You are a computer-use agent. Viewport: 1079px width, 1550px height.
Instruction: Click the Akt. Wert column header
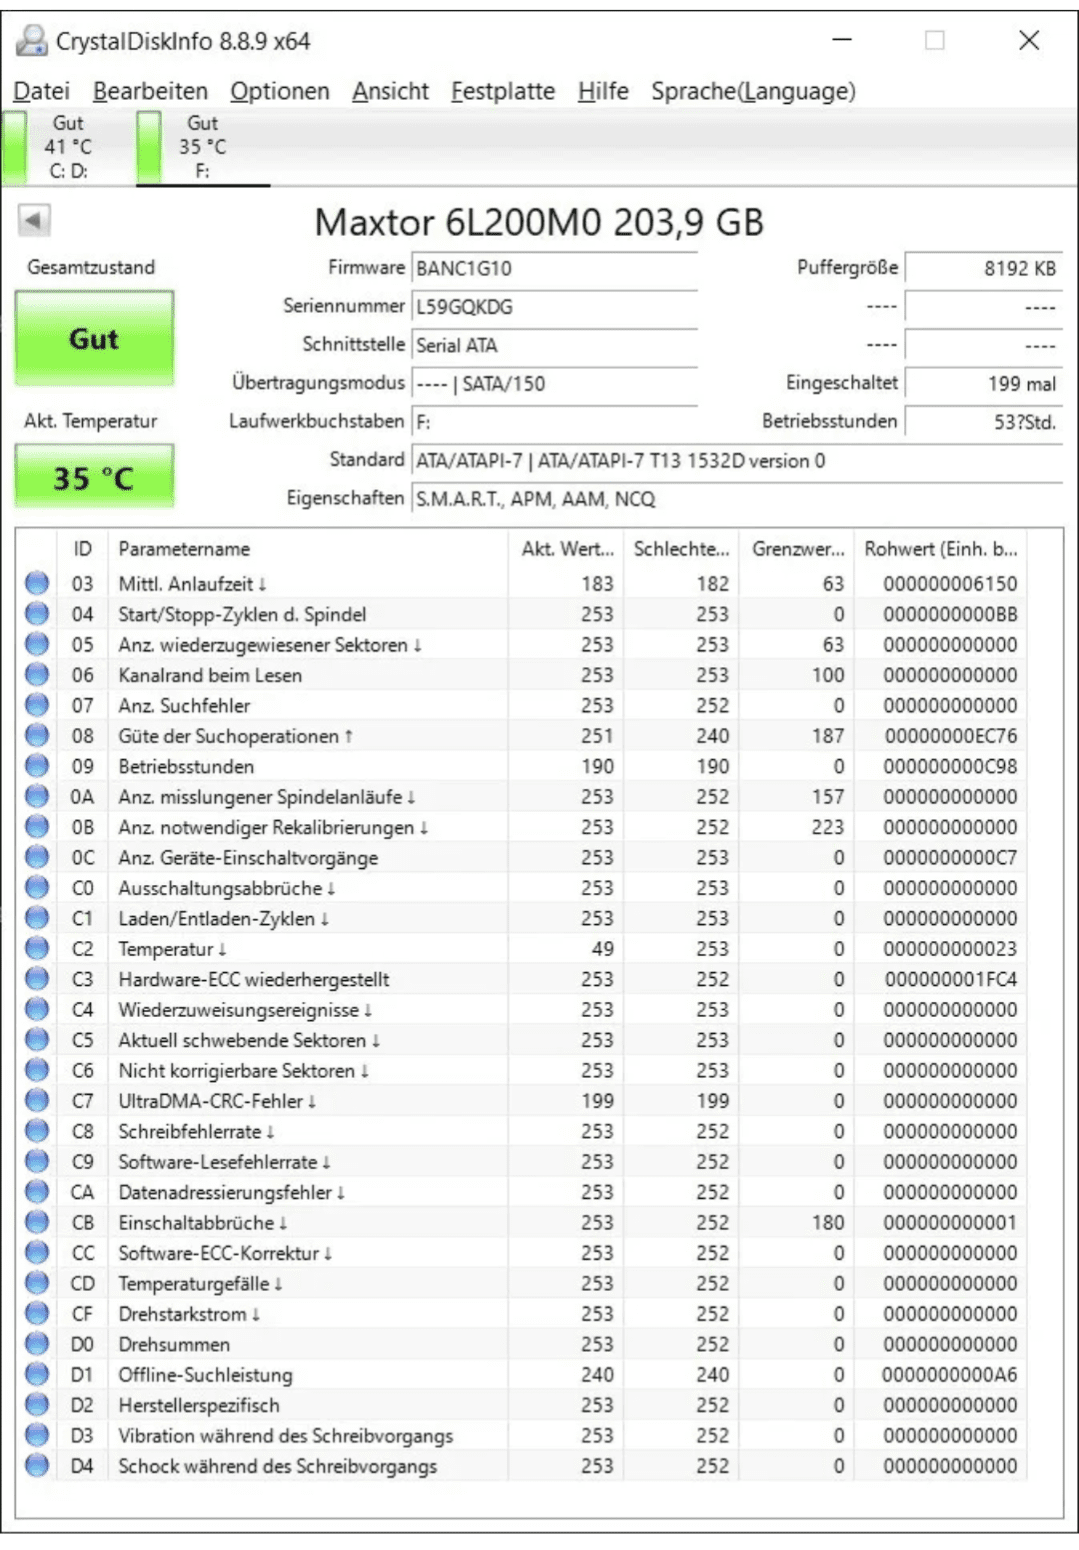[x=566, y=548]
